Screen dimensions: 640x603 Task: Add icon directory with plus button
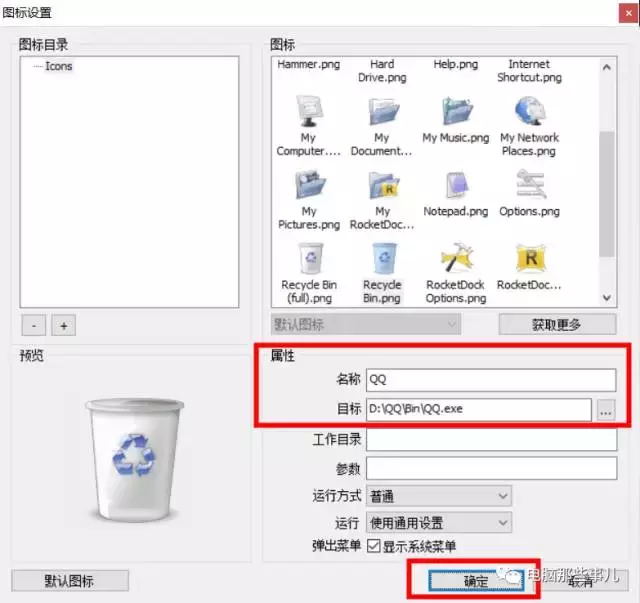coord(64,326)
